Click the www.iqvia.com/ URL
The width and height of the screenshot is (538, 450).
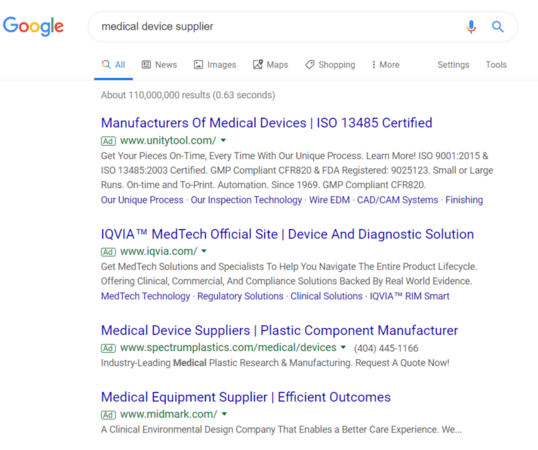159,251
